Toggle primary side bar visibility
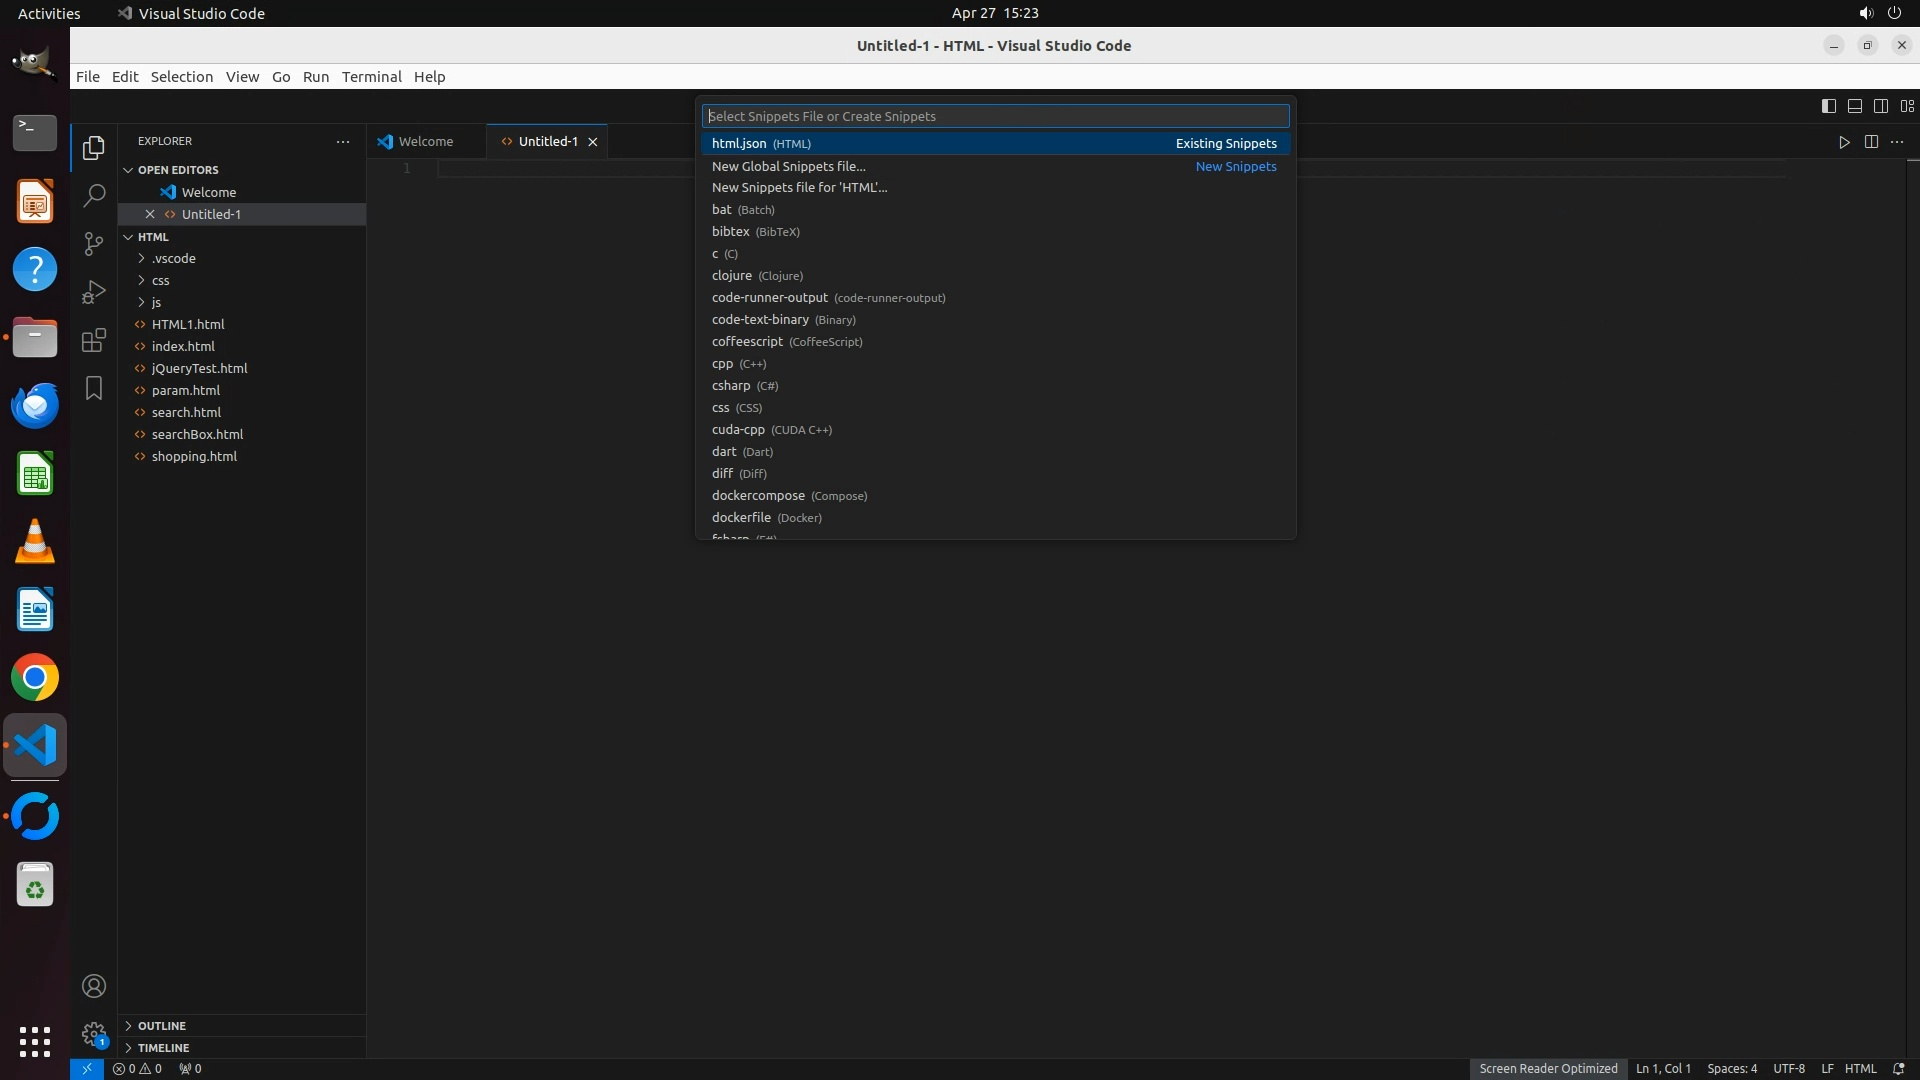 point(1828,106)
